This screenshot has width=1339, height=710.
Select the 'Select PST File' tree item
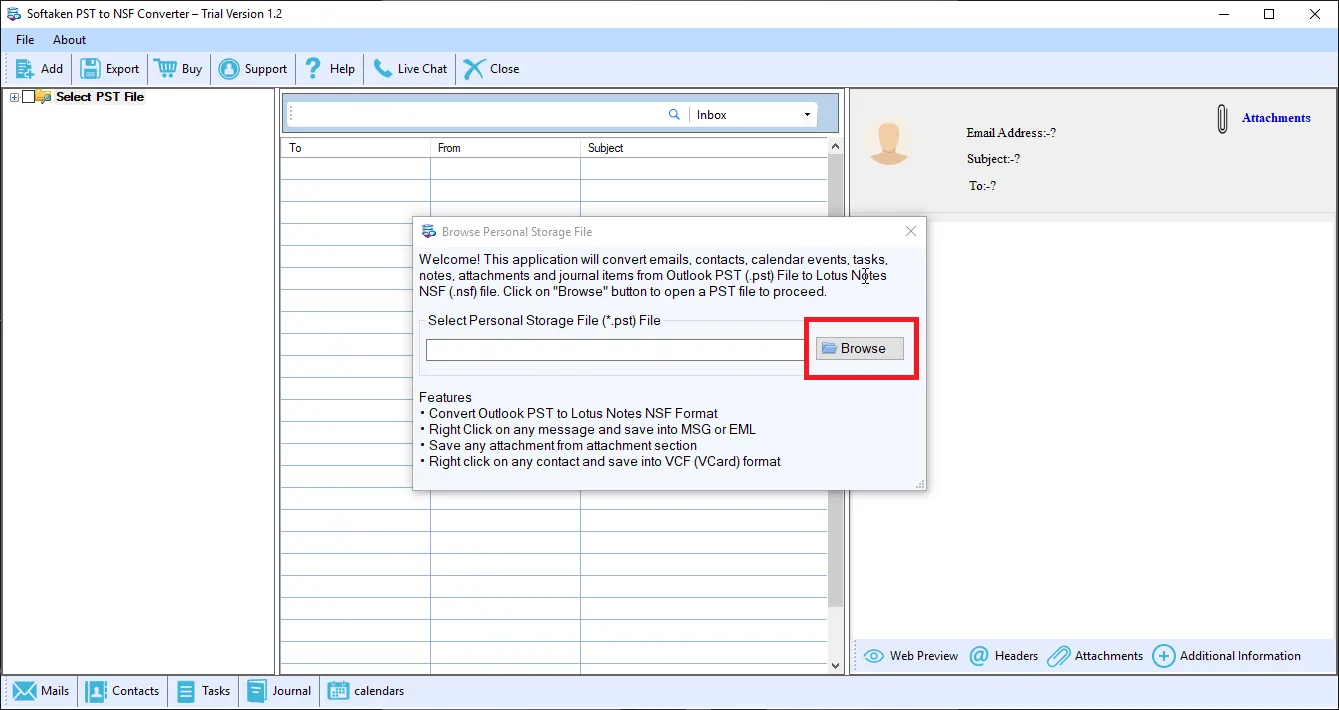point(100,97)
